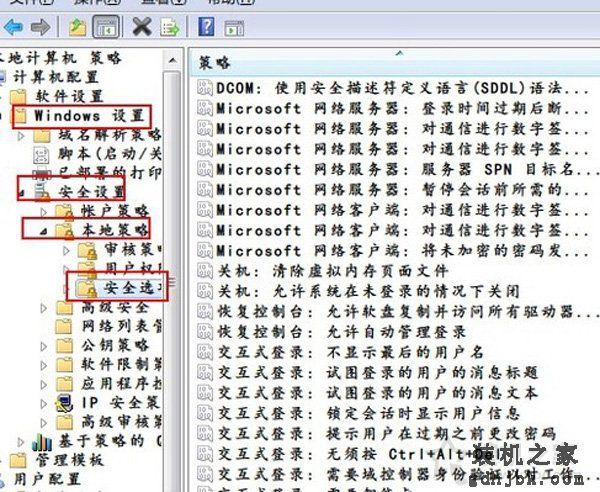Click the Forward arrow toolbar icon

pos(40,28)
